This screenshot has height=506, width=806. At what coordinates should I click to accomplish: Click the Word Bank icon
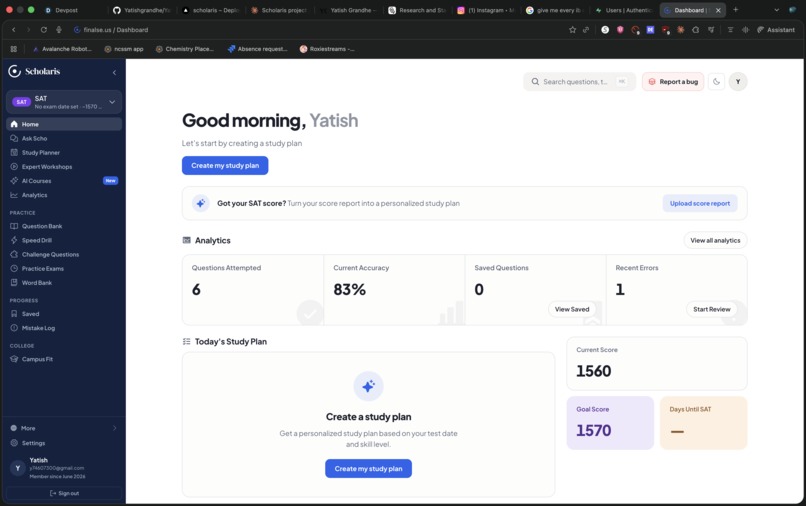(x=14, y=282)
